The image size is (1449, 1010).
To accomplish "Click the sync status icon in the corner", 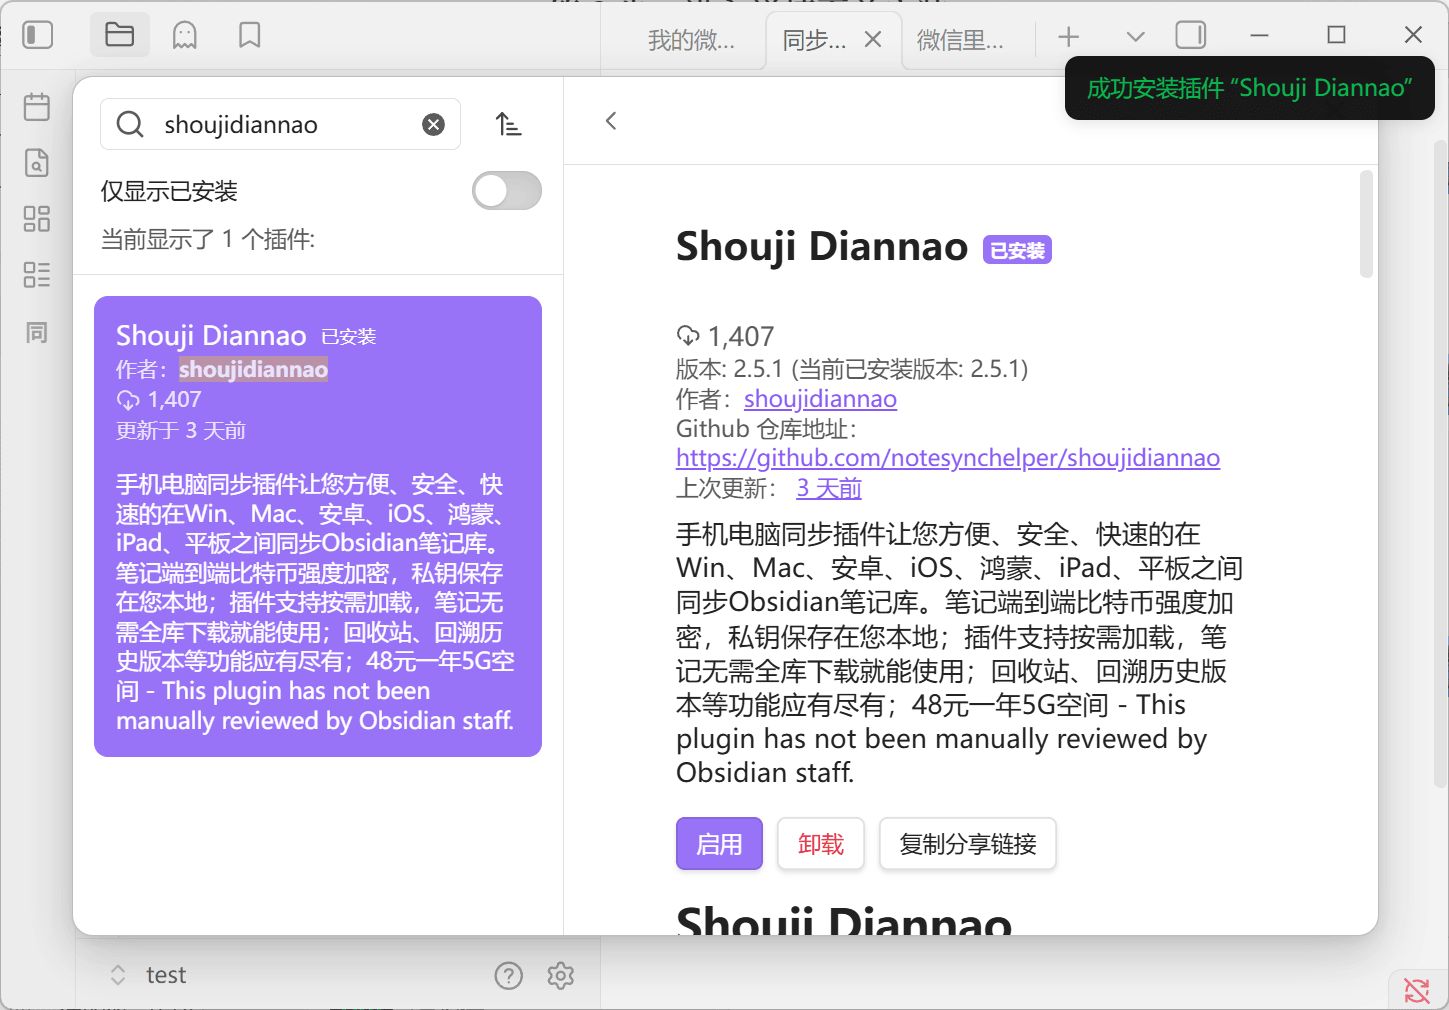I will (1417, 990).
